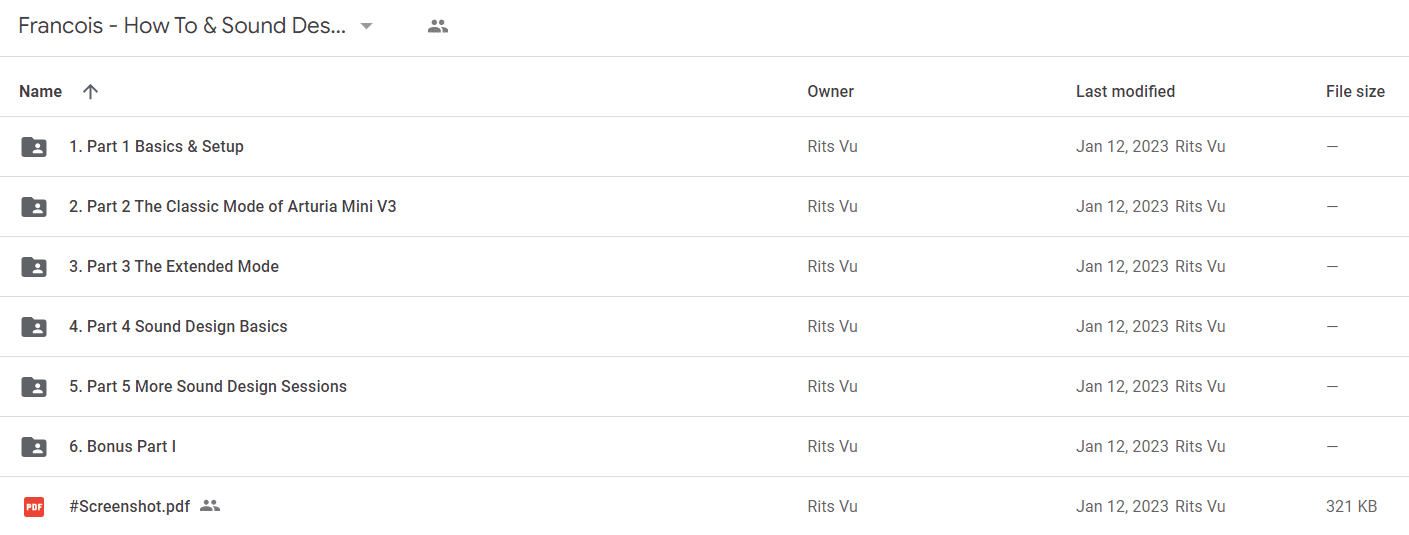The width and height of the screenshot is (1409, 535).
Task: Reverse sort order with the Name arrow
Action: (x=90, y=92)
